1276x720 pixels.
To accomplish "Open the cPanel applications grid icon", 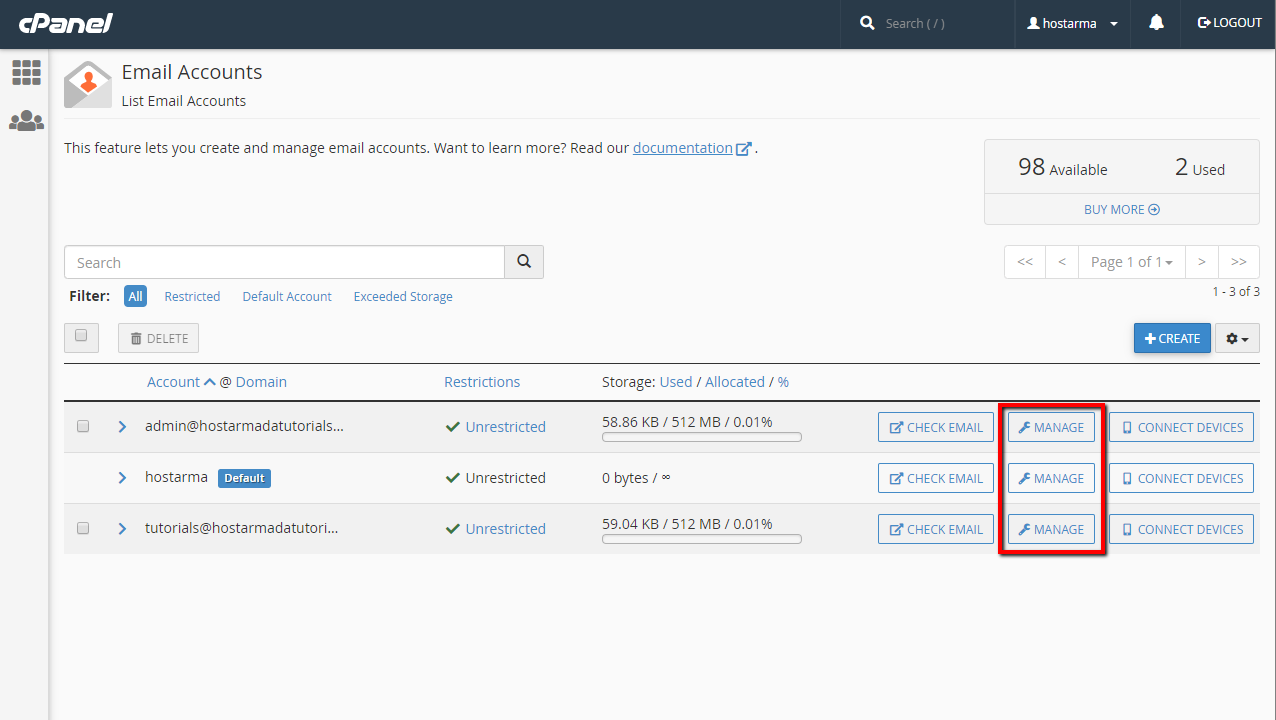I will point(26,72).
